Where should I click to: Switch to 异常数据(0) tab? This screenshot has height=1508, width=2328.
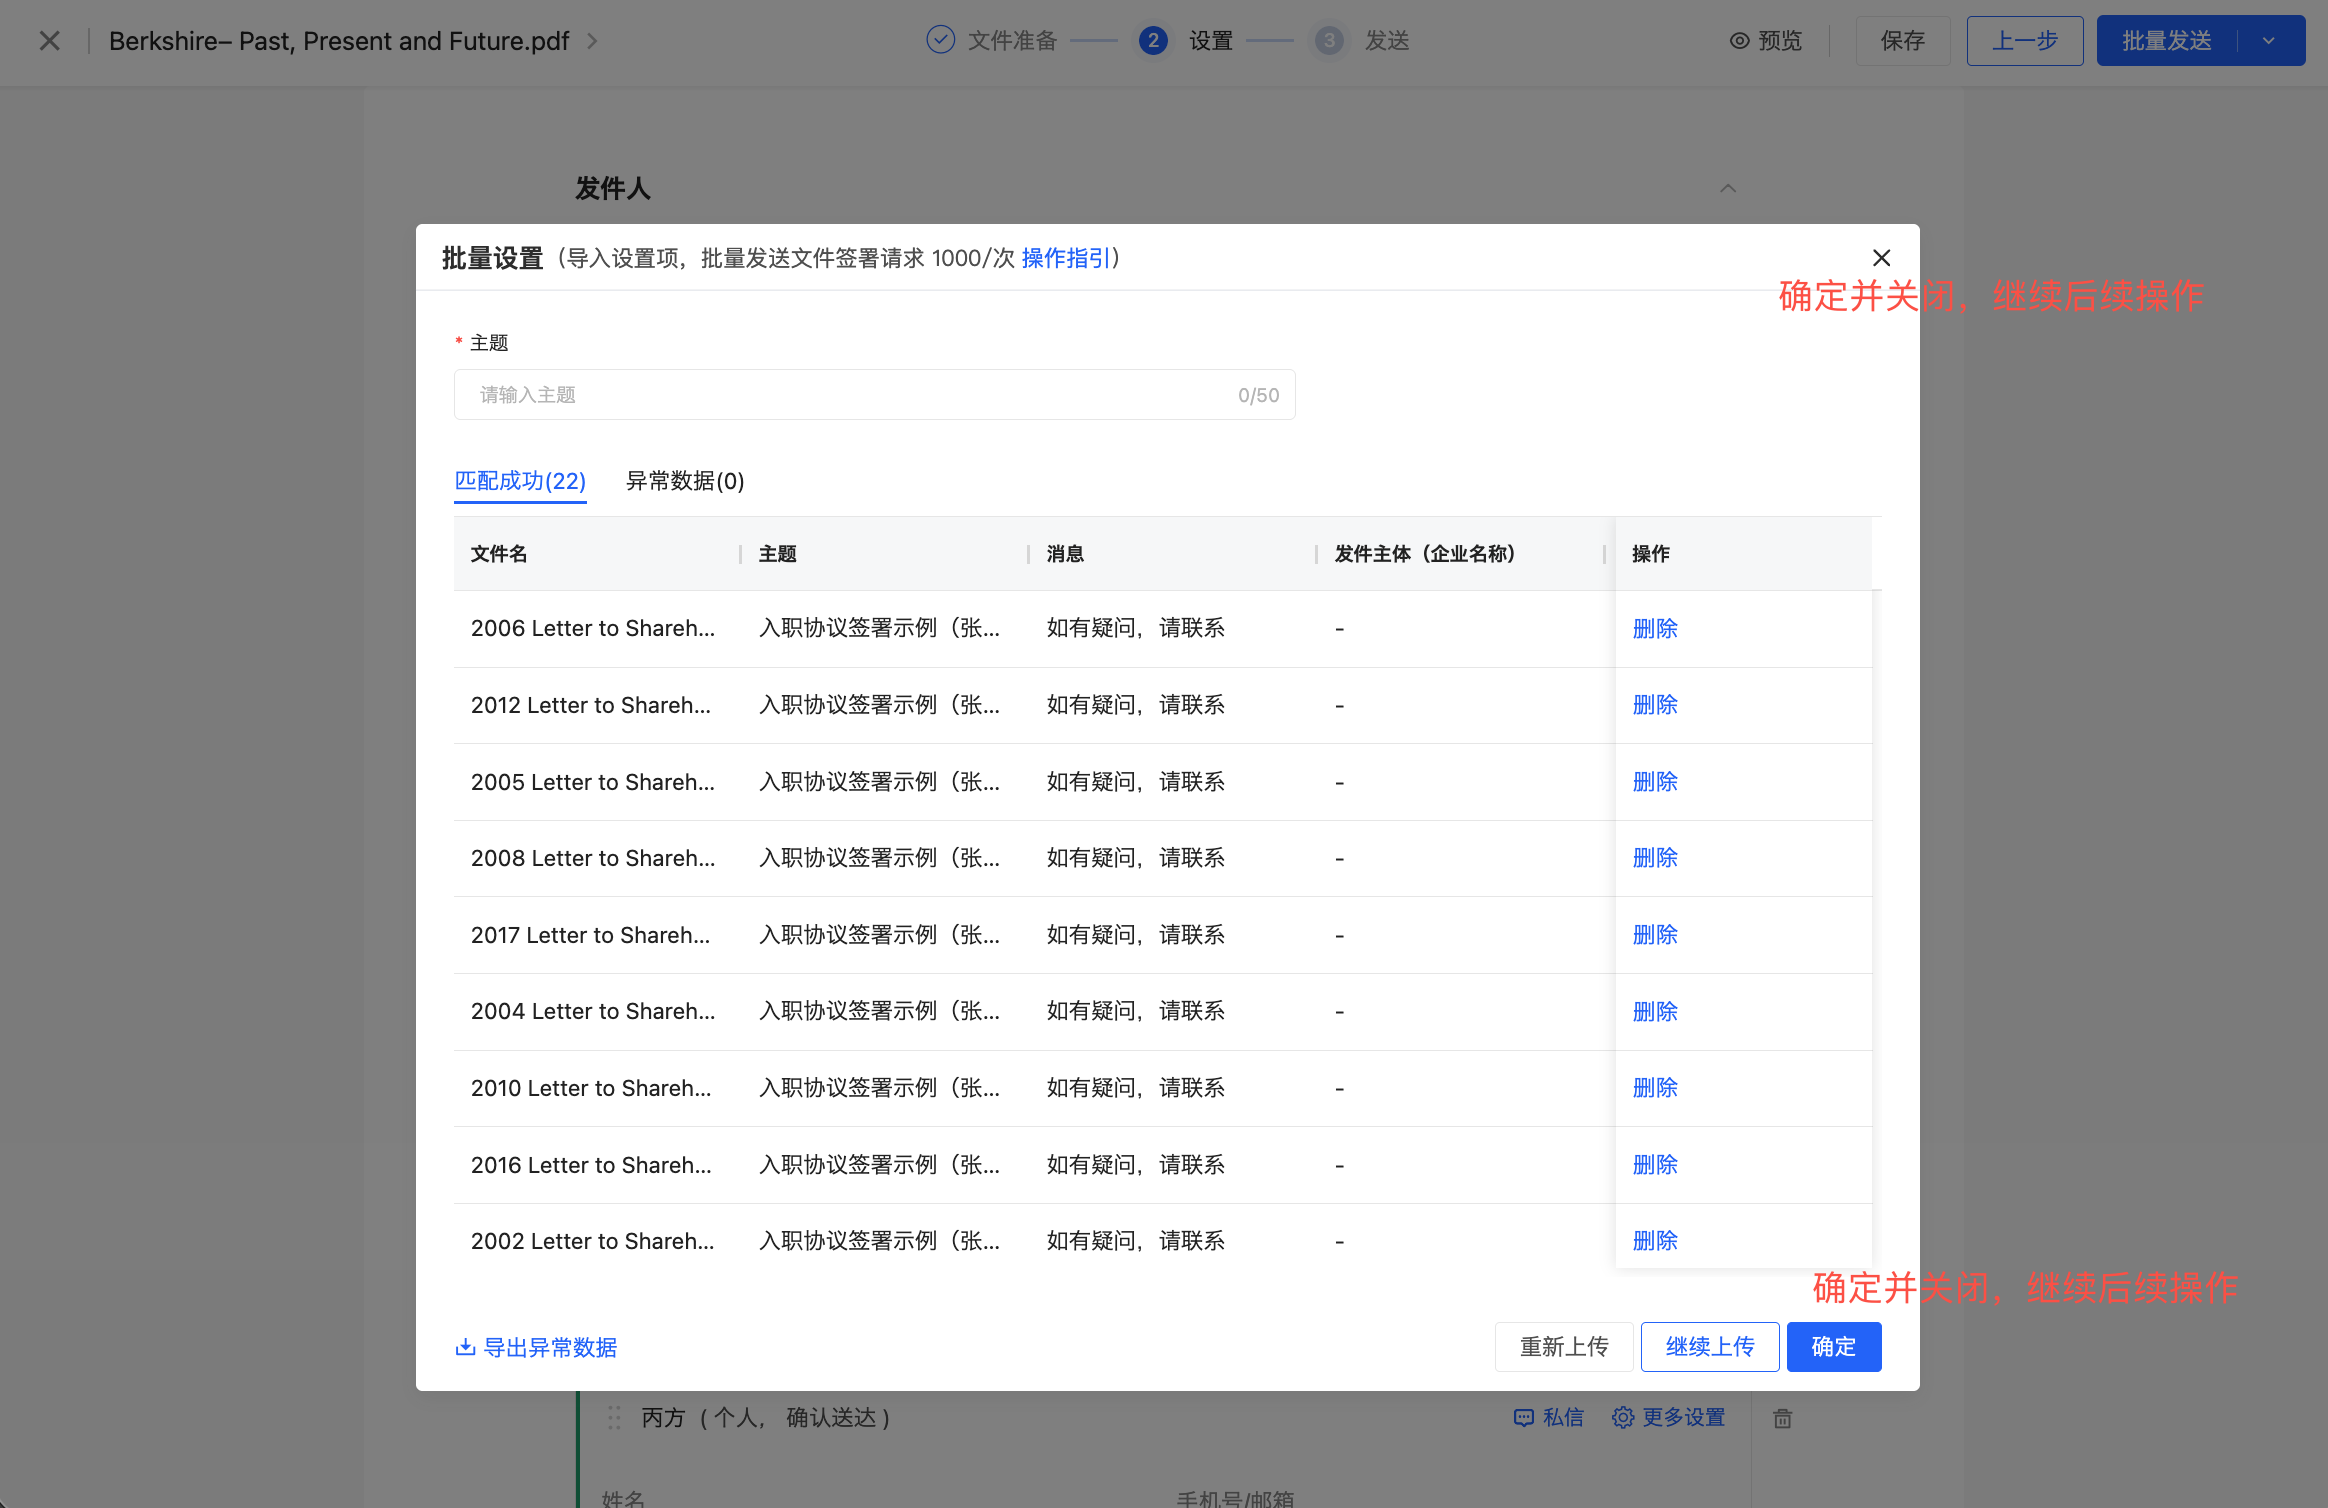(x=685, y=481)
